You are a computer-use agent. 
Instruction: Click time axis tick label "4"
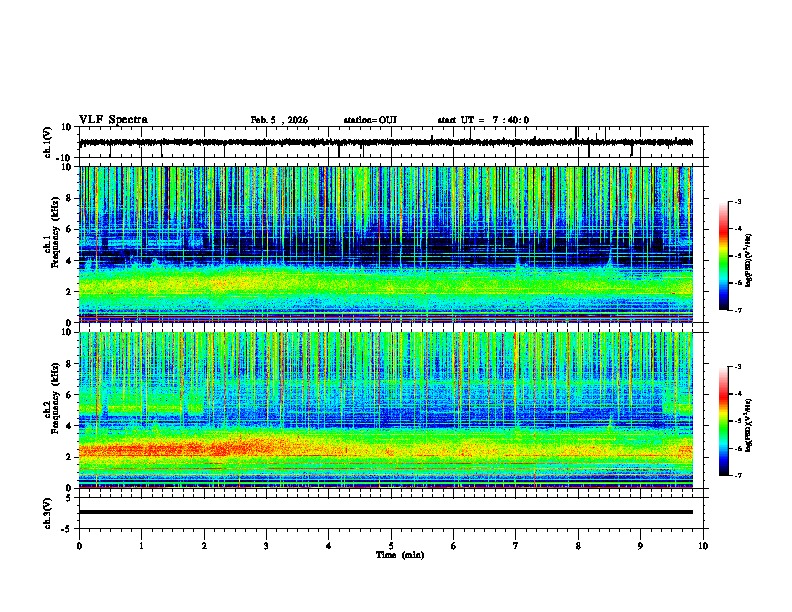pos(329,546)
